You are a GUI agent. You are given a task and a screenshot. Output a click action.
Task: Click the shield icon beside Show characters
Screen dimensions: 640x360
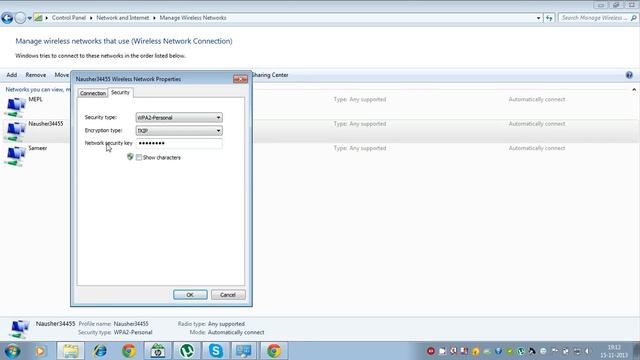(x=130, y=157)
